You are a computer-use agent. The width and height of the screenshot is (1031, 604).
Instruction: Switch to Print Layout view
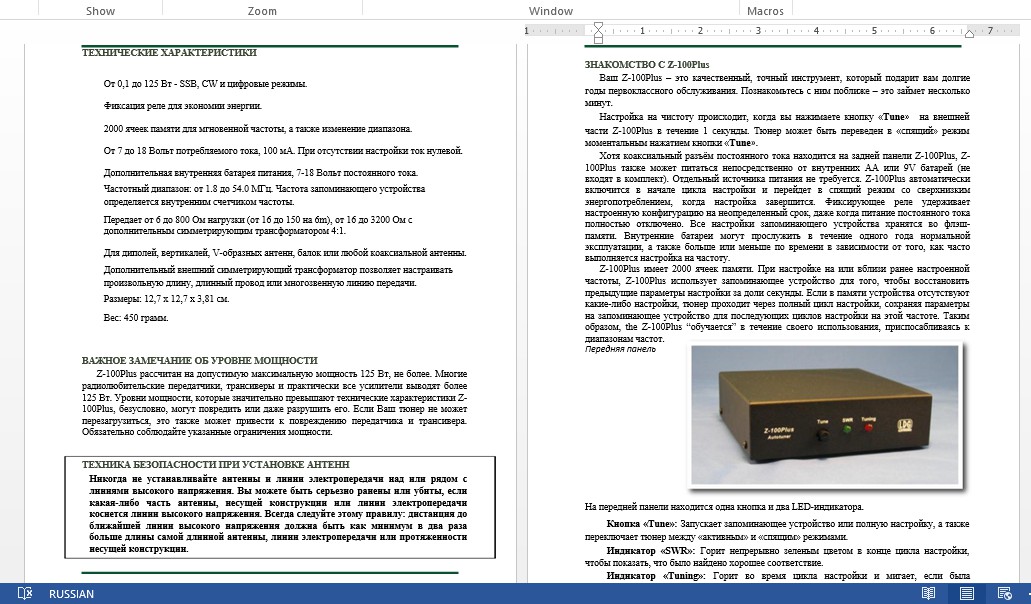[x=967, y=593]
